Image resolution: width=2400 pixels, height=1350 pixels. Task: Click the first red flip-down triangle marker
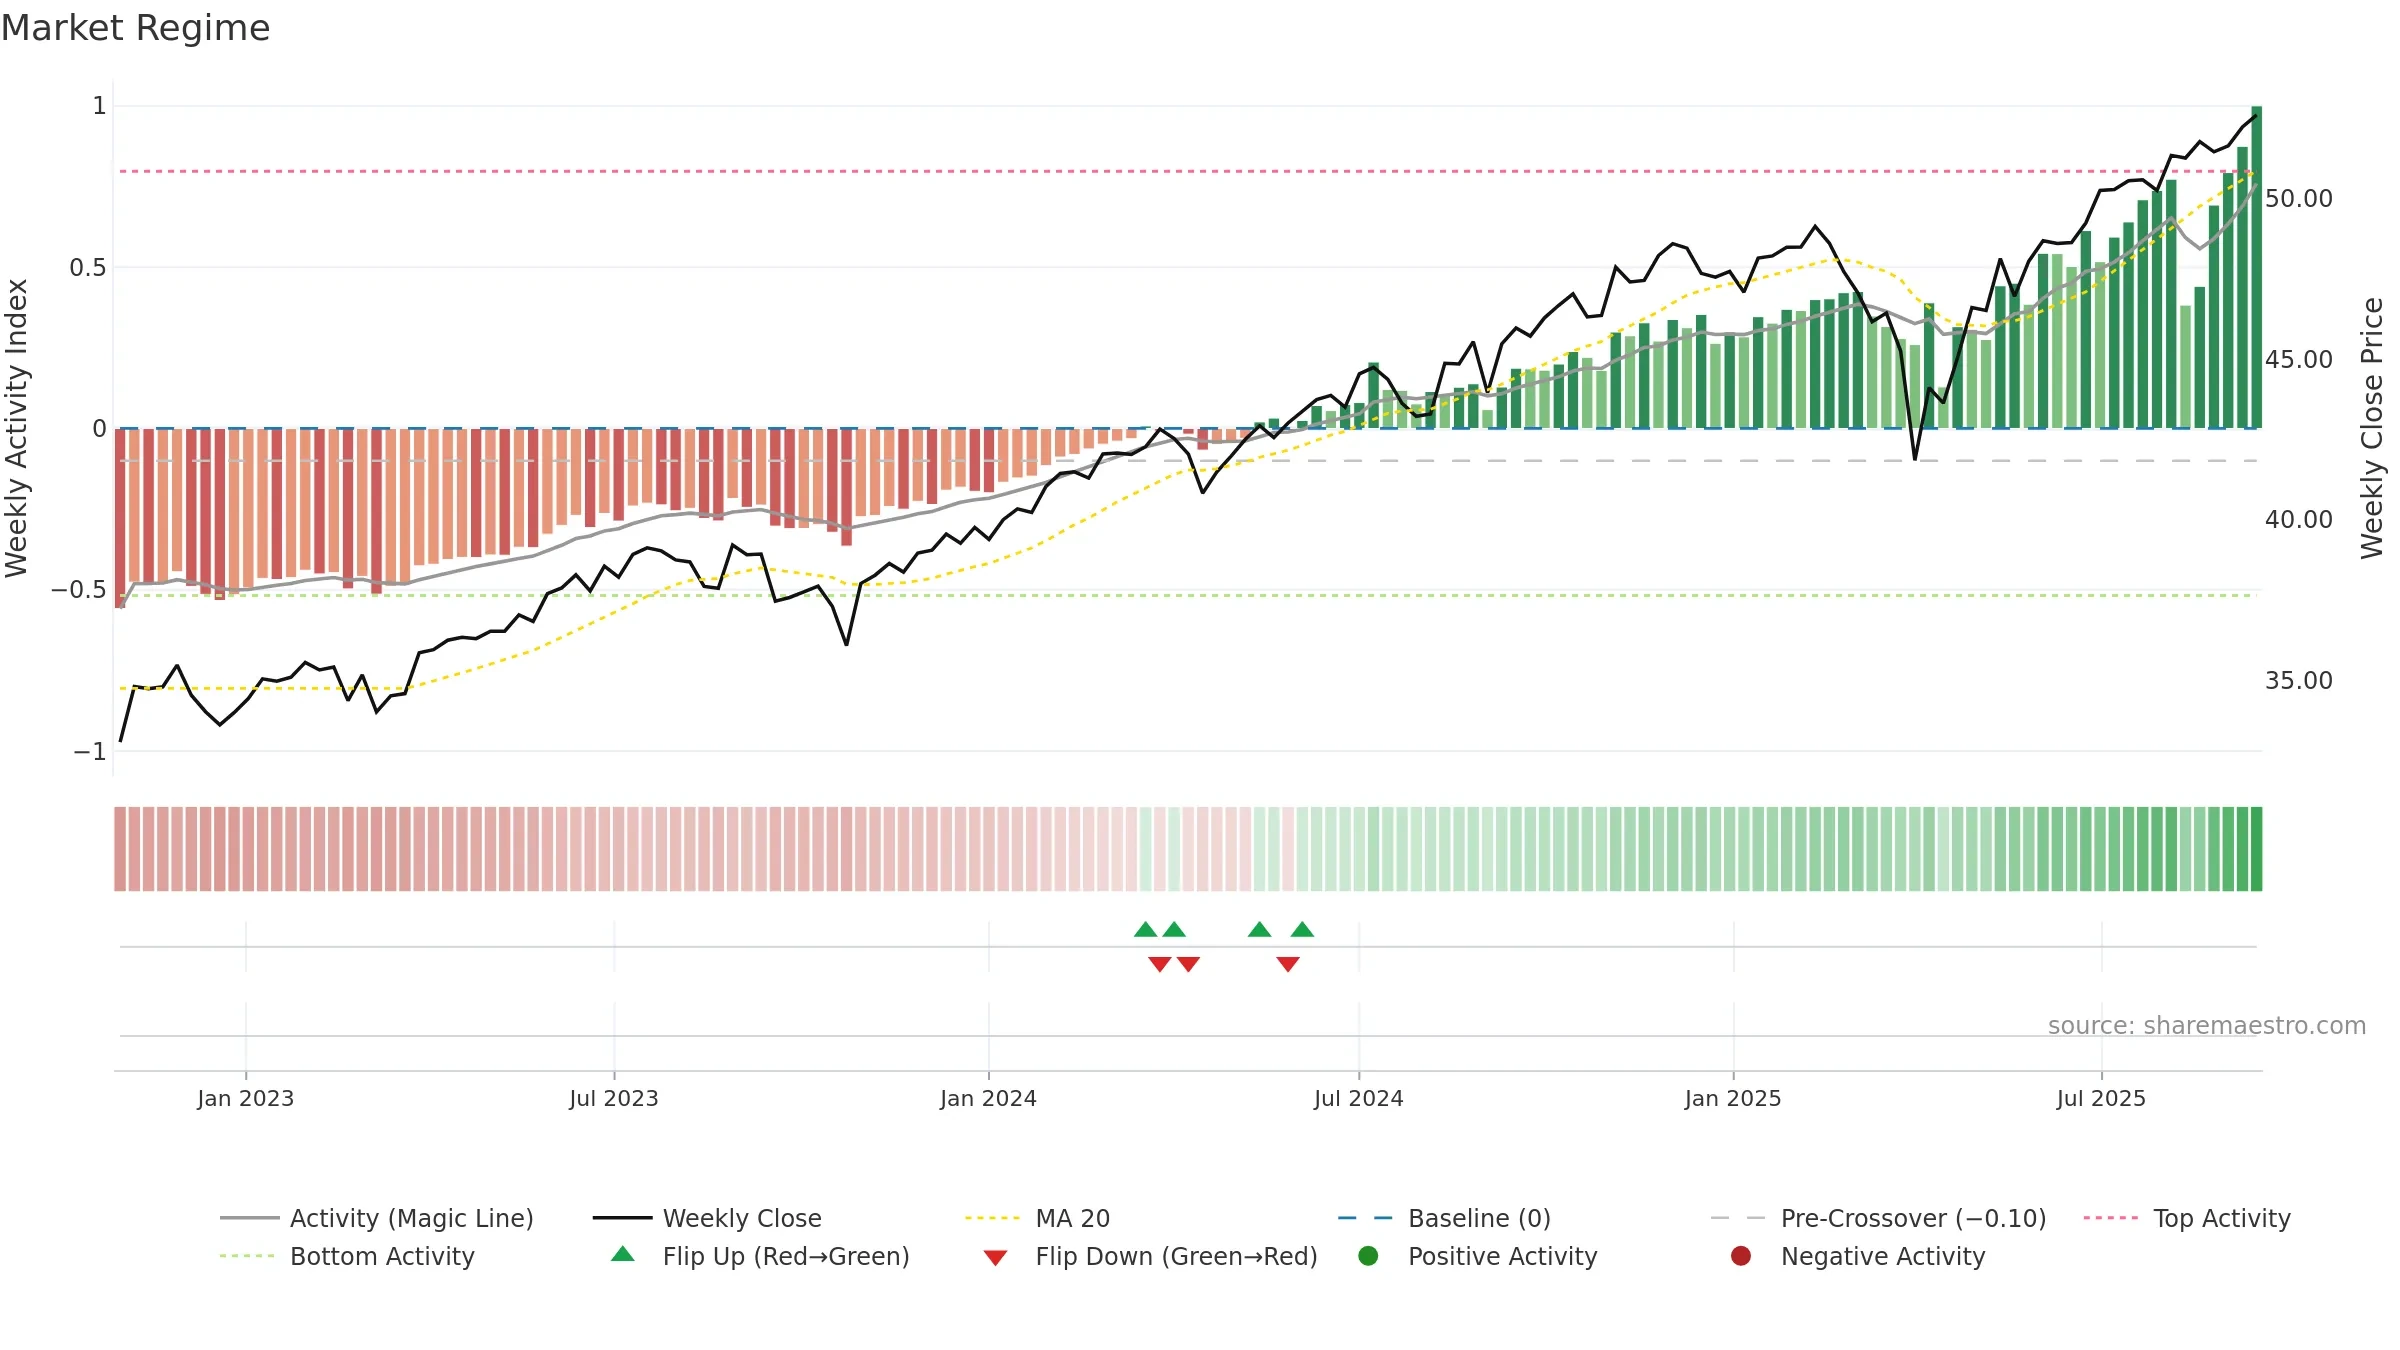(1160, 964)
